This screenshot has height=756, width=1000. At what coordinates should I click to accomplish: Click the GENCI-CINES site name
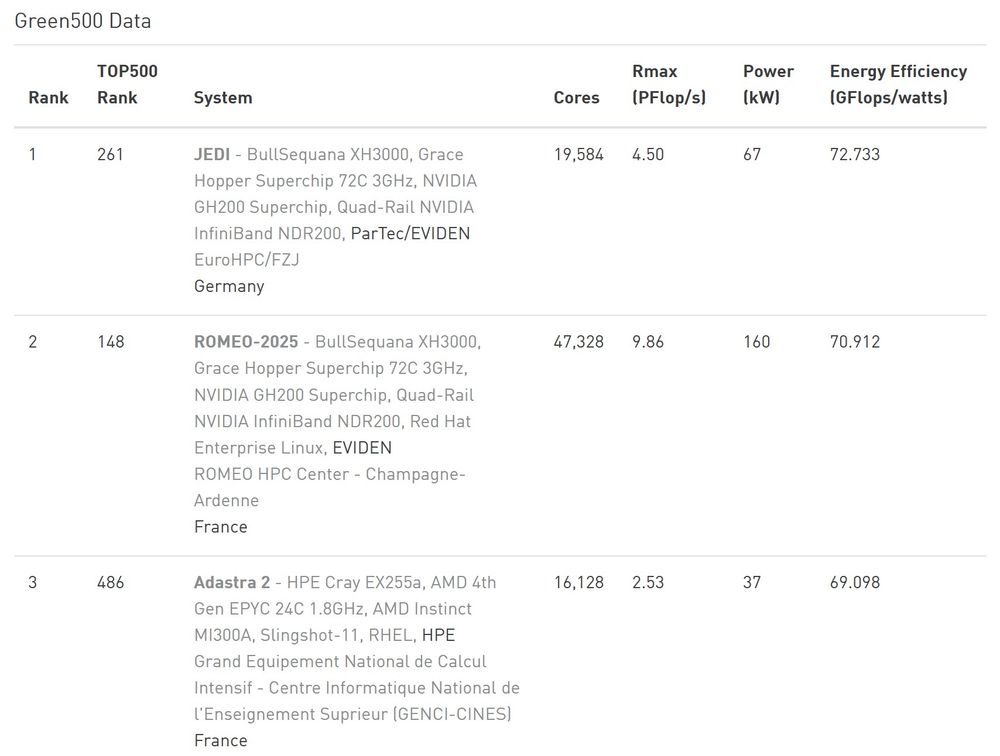357,688
